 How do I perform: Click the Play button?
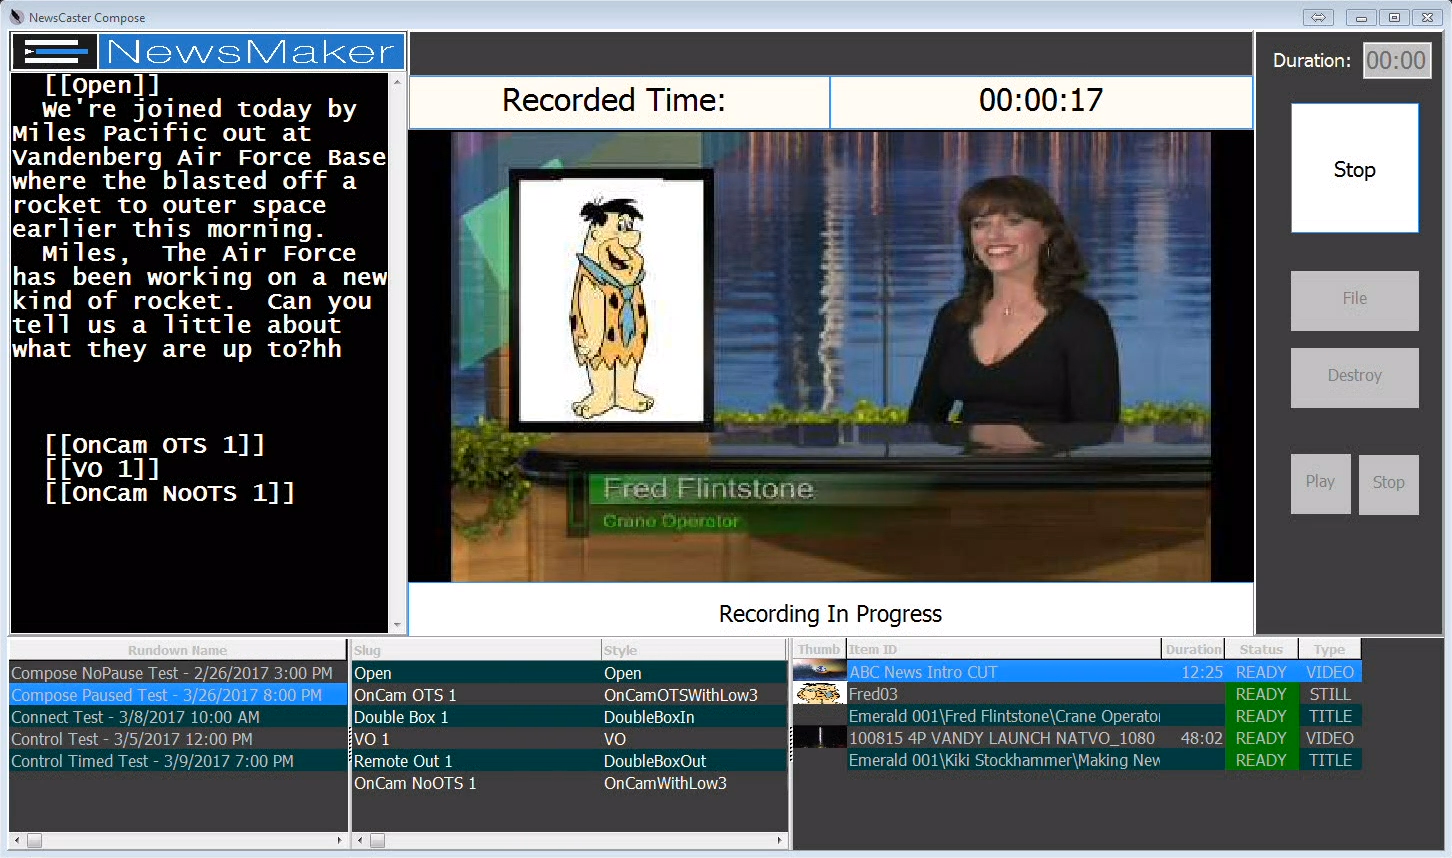point(1320,483)
